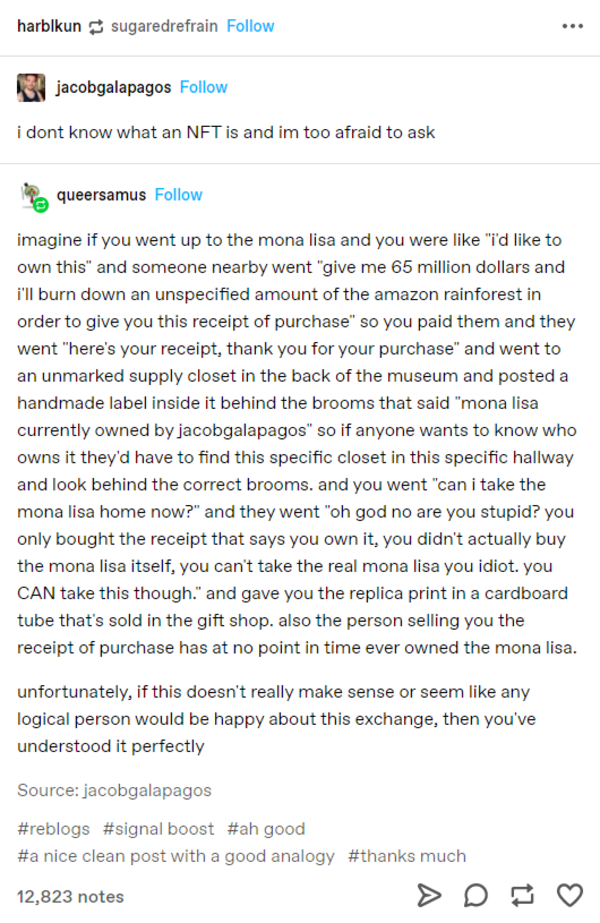Image resolution: width=600 pixels, height=923 pixels.
Task: Open queersamus avatar icon
Action: point(33,196)
